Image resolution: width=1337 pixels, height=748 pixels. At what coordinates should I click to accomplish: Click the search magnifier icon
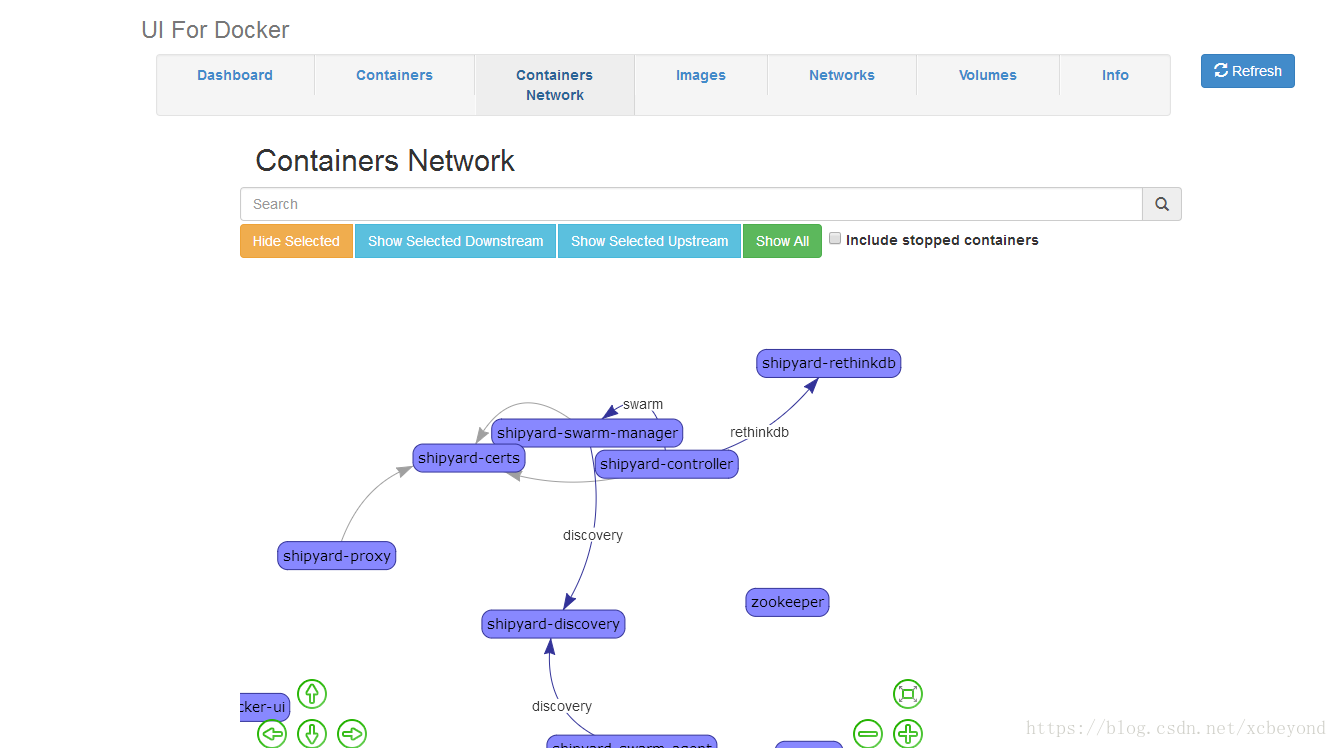click(1161, 203)
